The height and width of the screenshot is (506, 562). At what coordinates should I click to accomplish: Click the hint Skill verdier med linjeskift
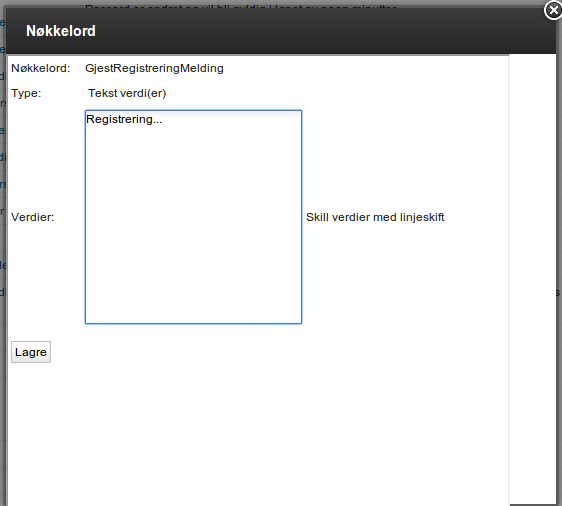(375, 217)
